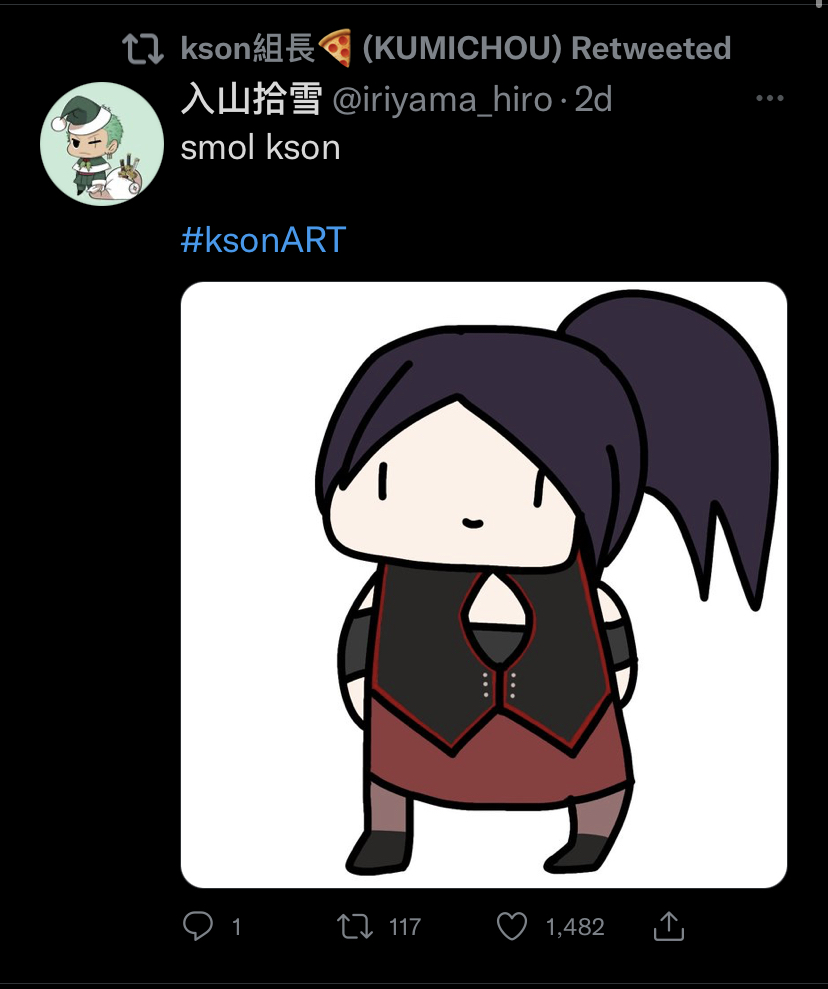The width and height of the screenshot is (828, 989).
Task: Click the display name 入山拾雪
Action: pyautogui.click(x=252, y=100)
